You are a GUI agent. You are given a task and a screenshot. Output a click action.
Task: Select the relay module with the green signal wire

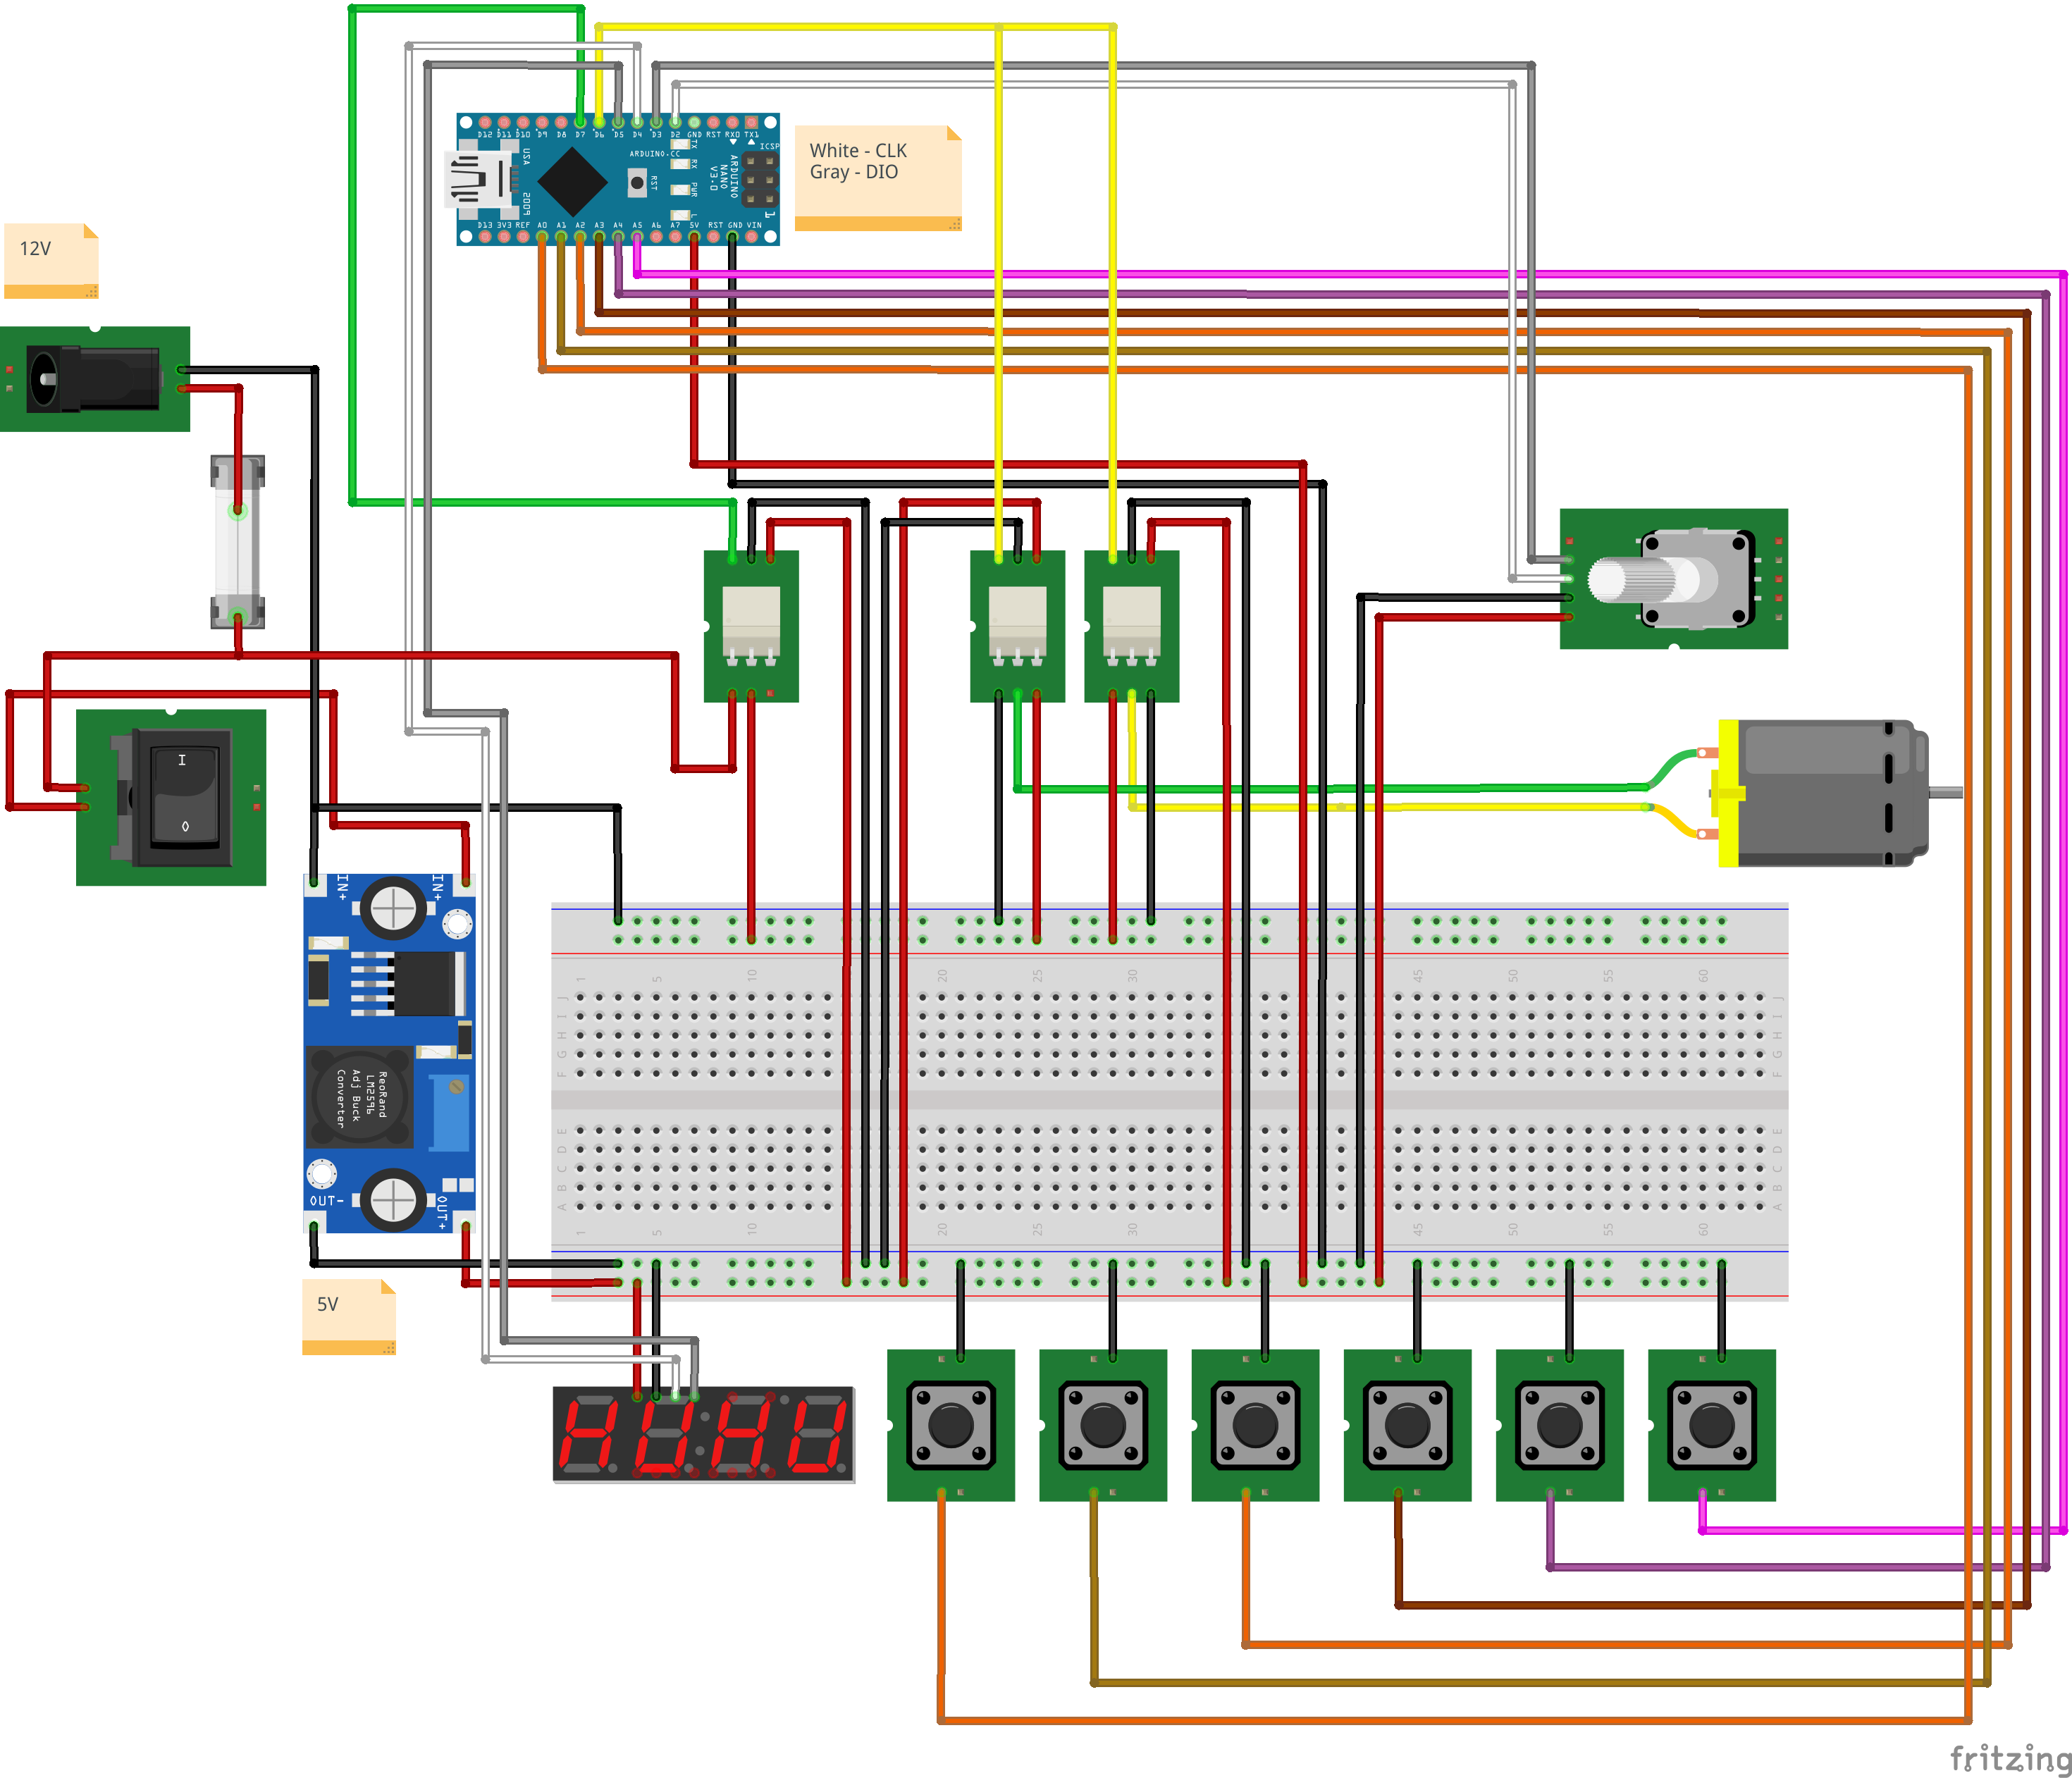[751, 626]
